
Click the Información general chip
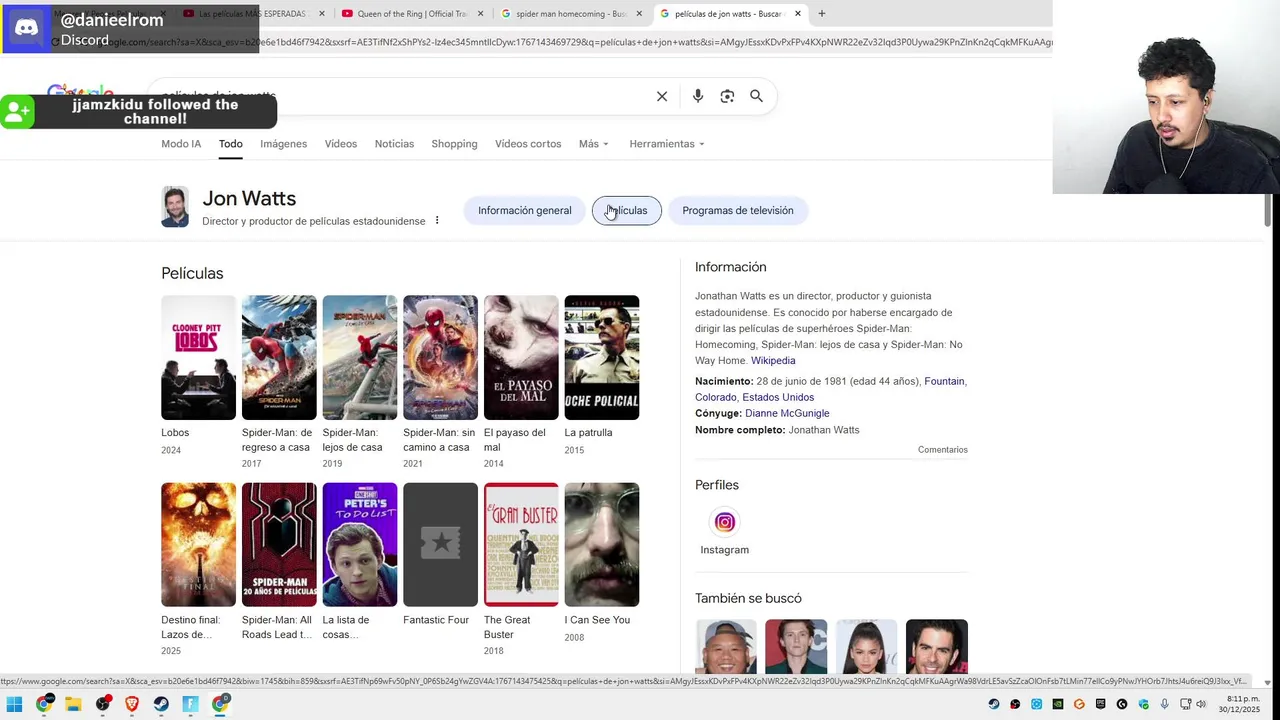(x=525, y=210)
